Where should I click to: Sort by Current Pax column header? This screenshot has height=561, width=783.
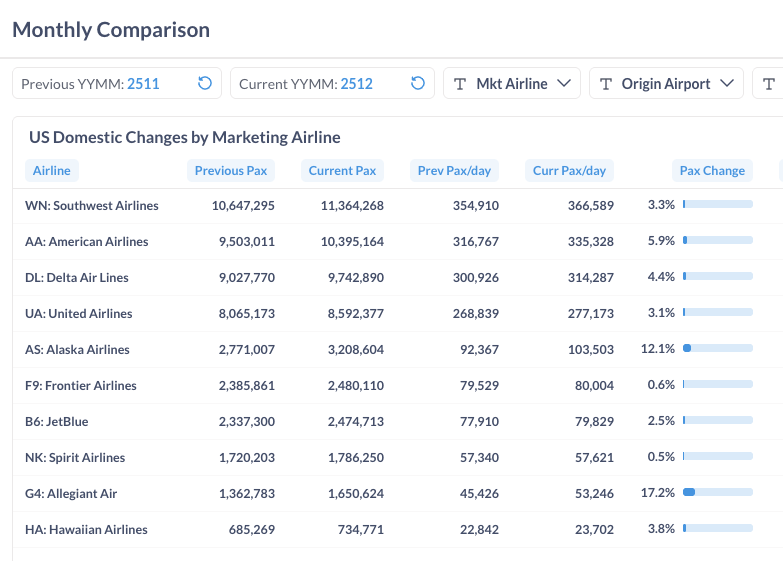click(342, 170)
